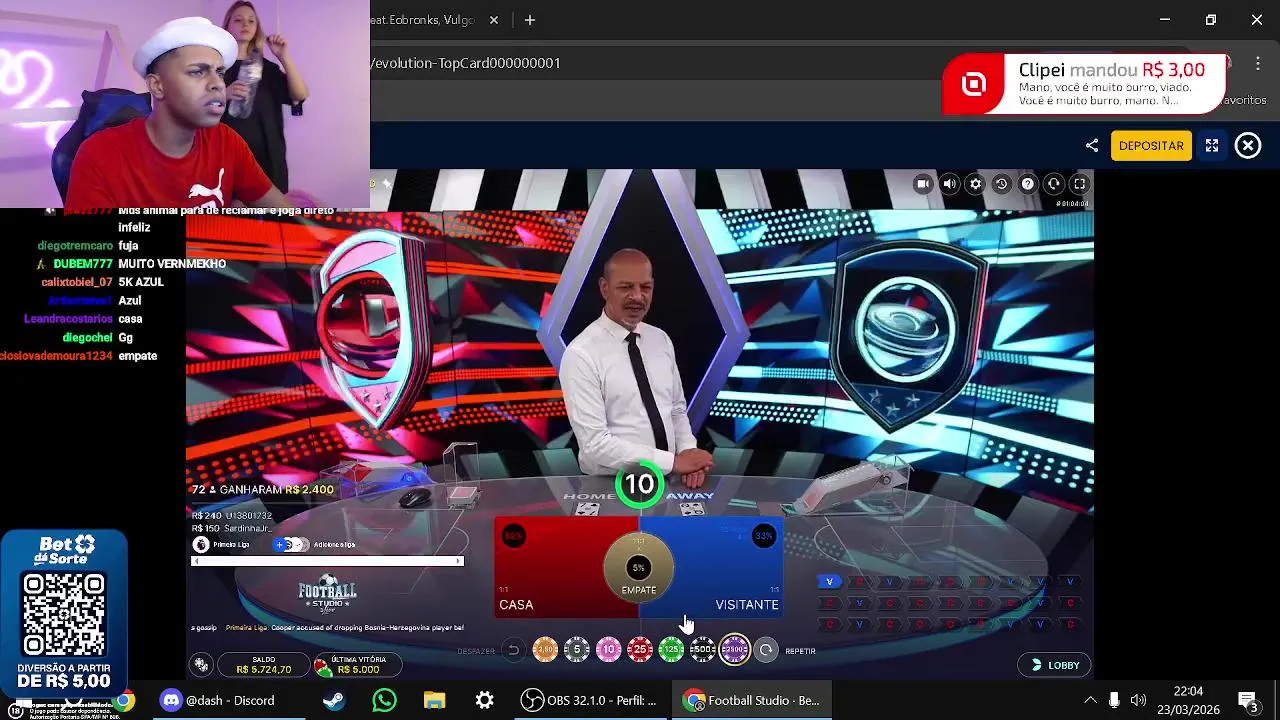1280x720 pixels.
Task: Click the yellow DEPOSITAR button
Action: pyautogui.click(x=1151, y=145)
